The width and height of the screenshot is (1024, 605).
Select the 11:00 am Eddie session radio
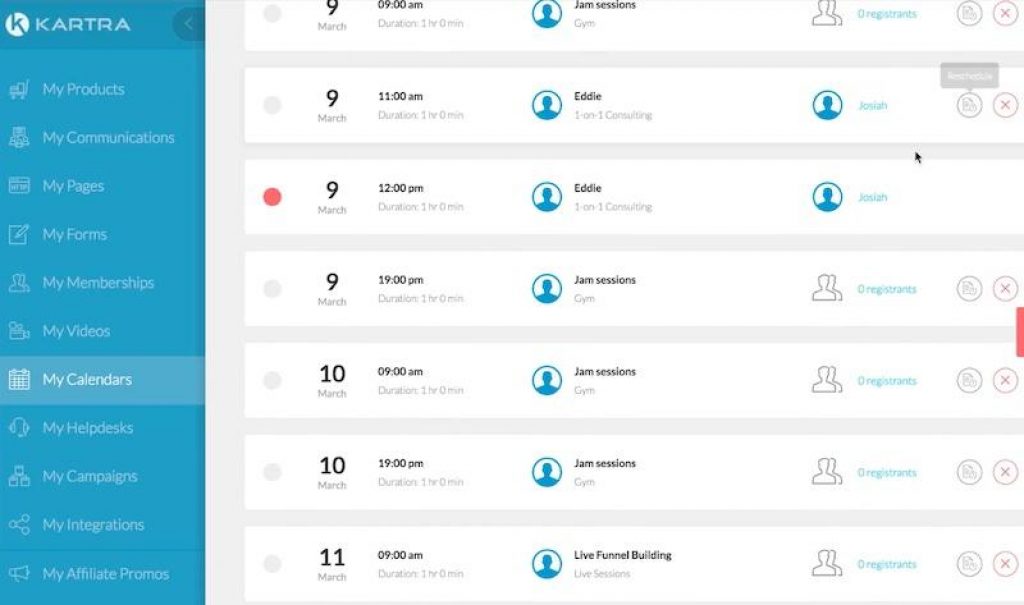coord(272,105)
